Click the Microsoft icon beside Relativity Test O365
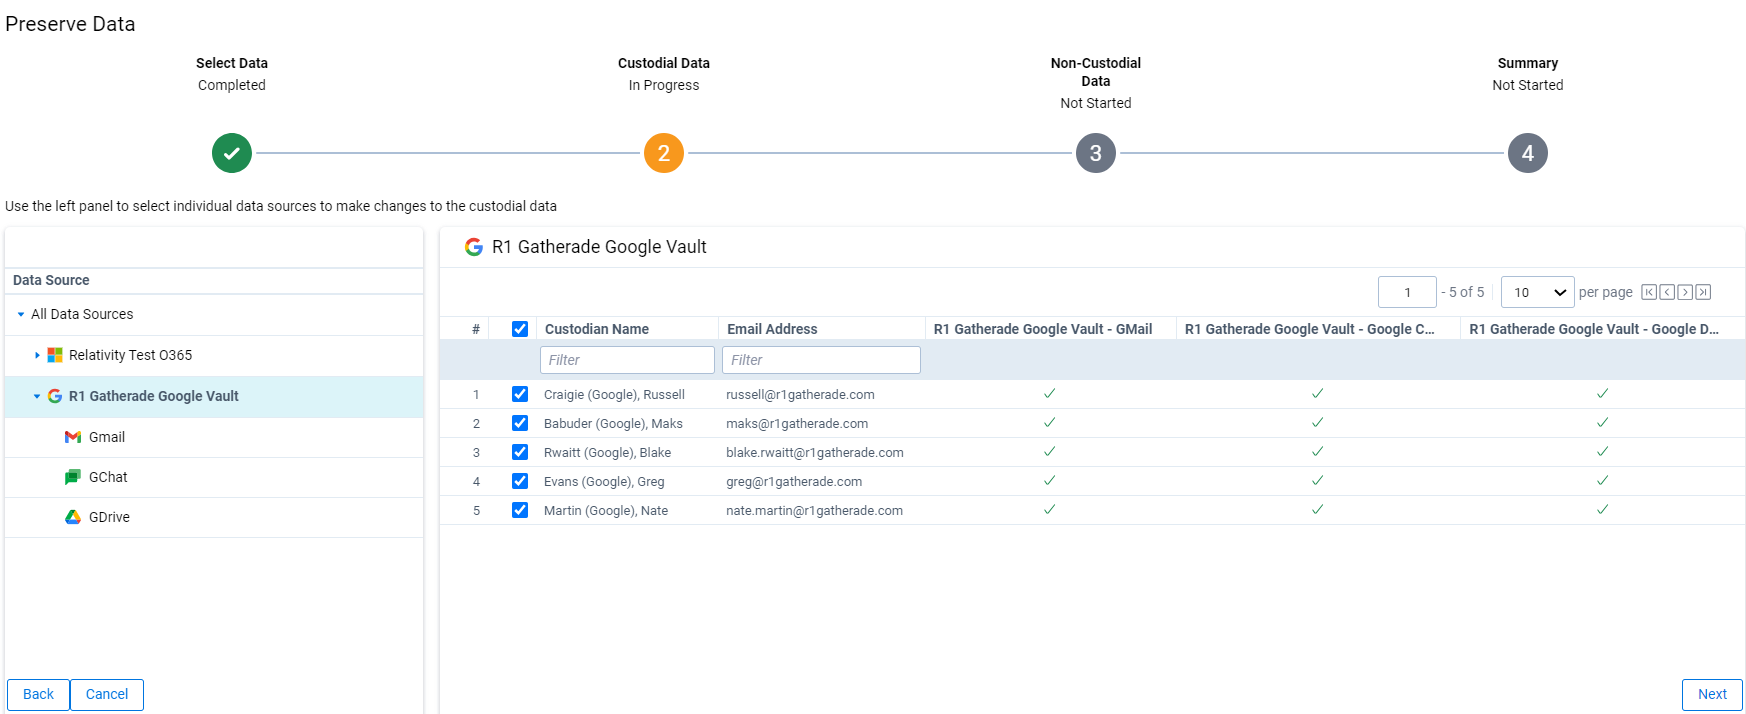The image size is (1746, 714). coord(55,355)
